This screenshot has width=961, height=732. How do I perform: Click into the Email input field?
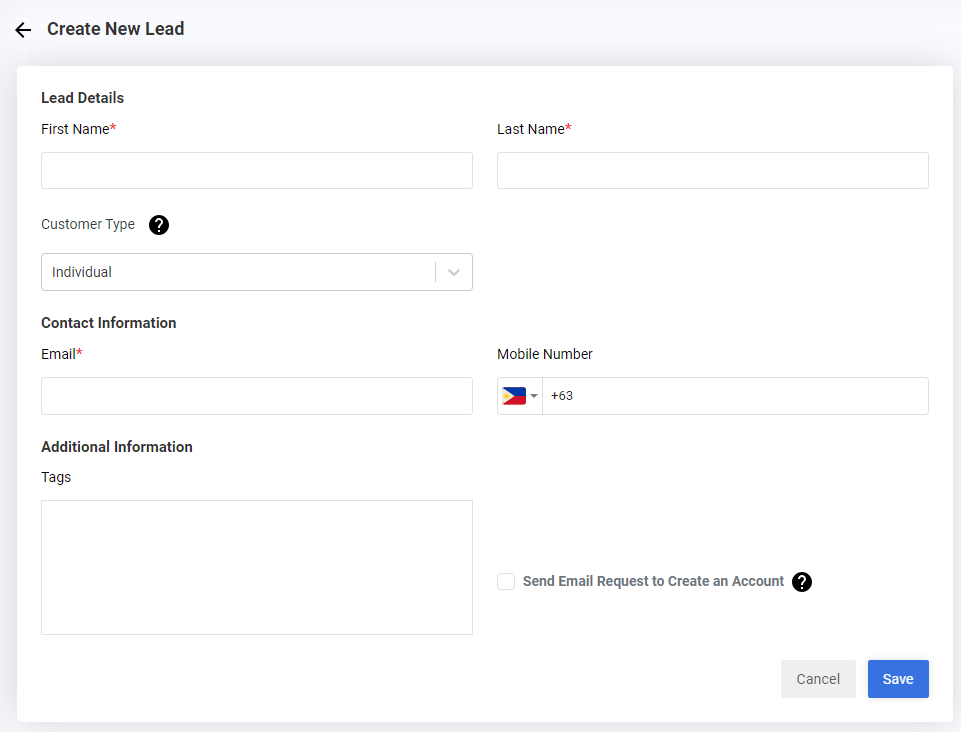click(x=256, y=396)
